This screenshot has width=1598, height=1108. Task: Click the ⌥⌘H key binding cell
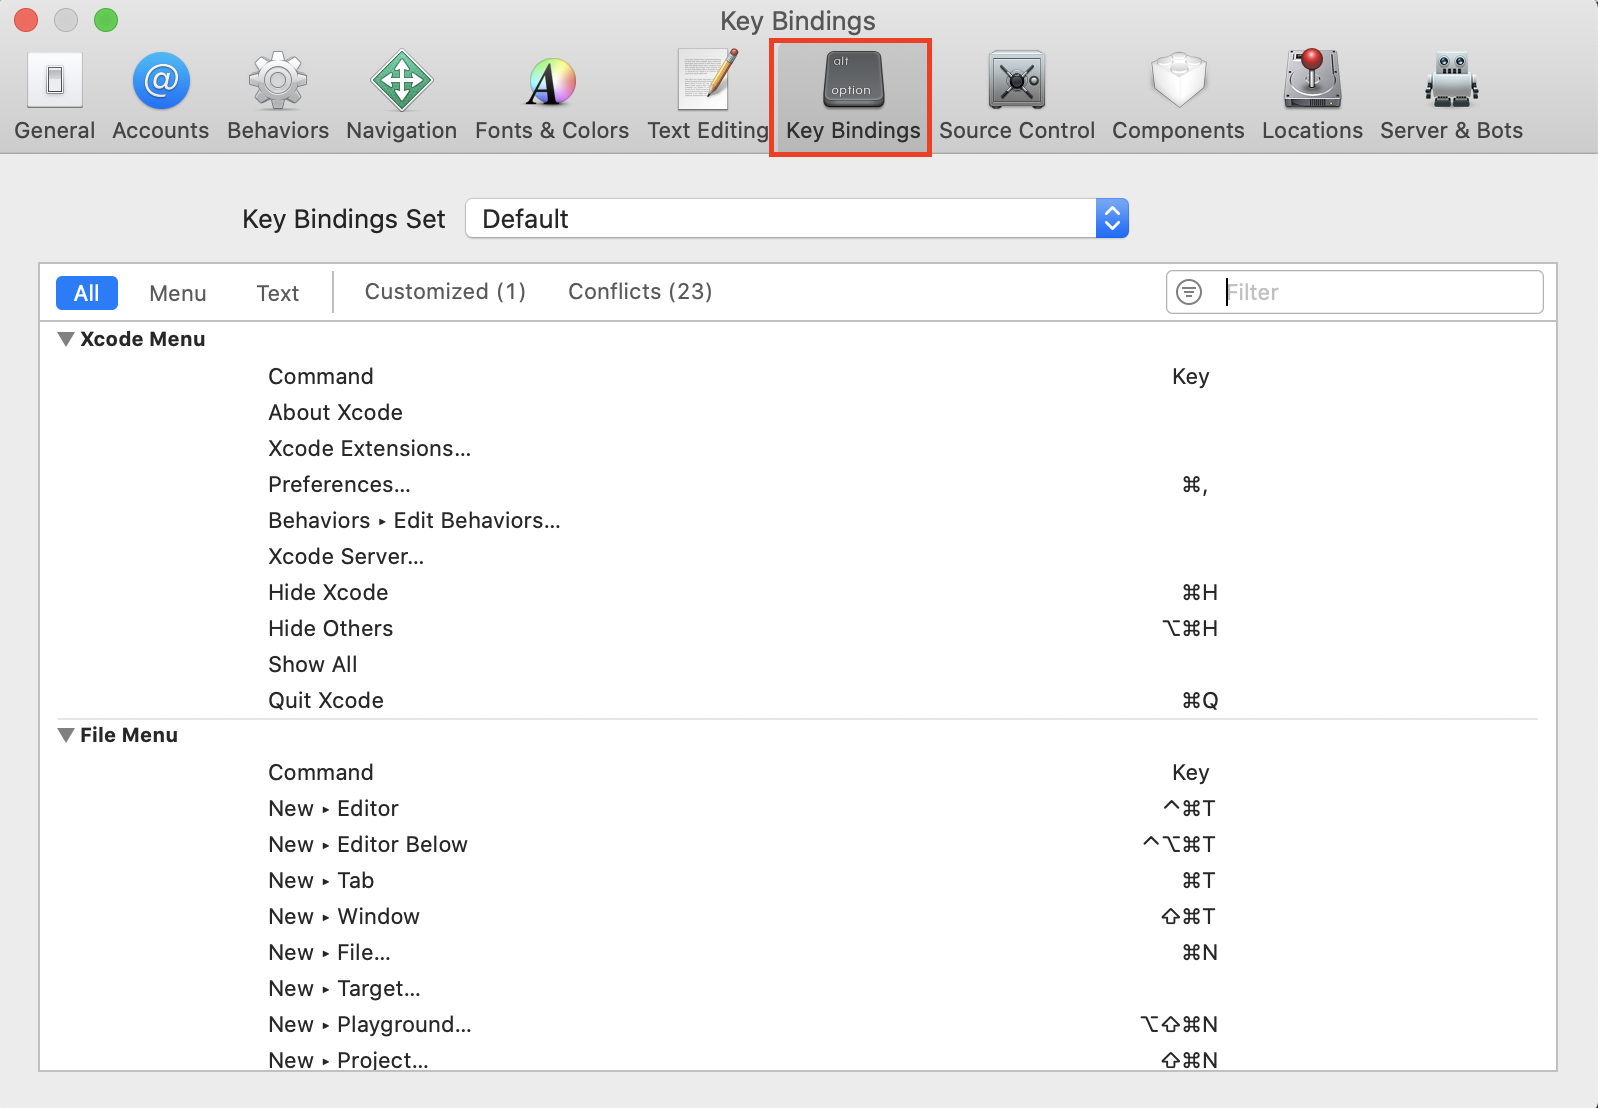point(1190,628)
